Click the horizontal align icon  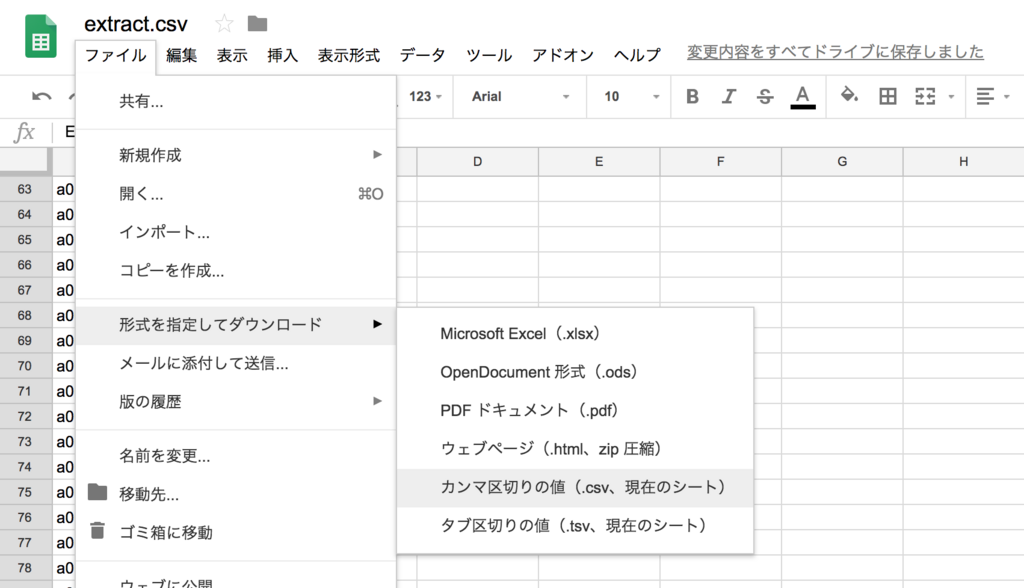[985, 97]
